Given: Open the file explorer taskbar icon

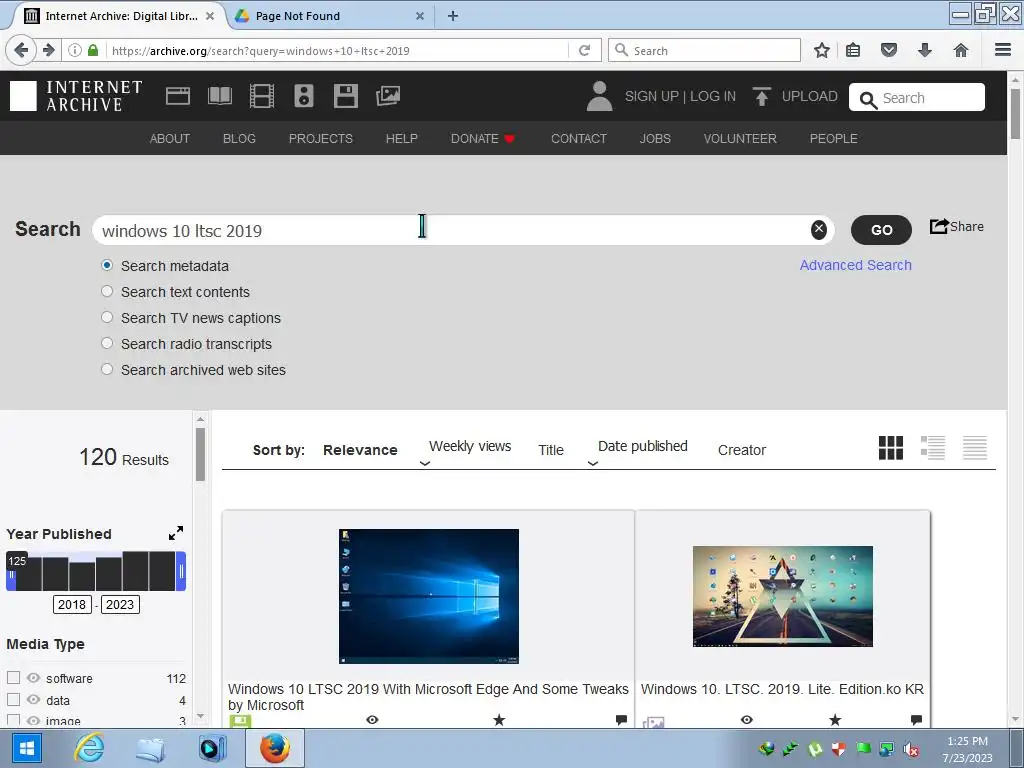Looking at the screenshot, I should point(150,748).
